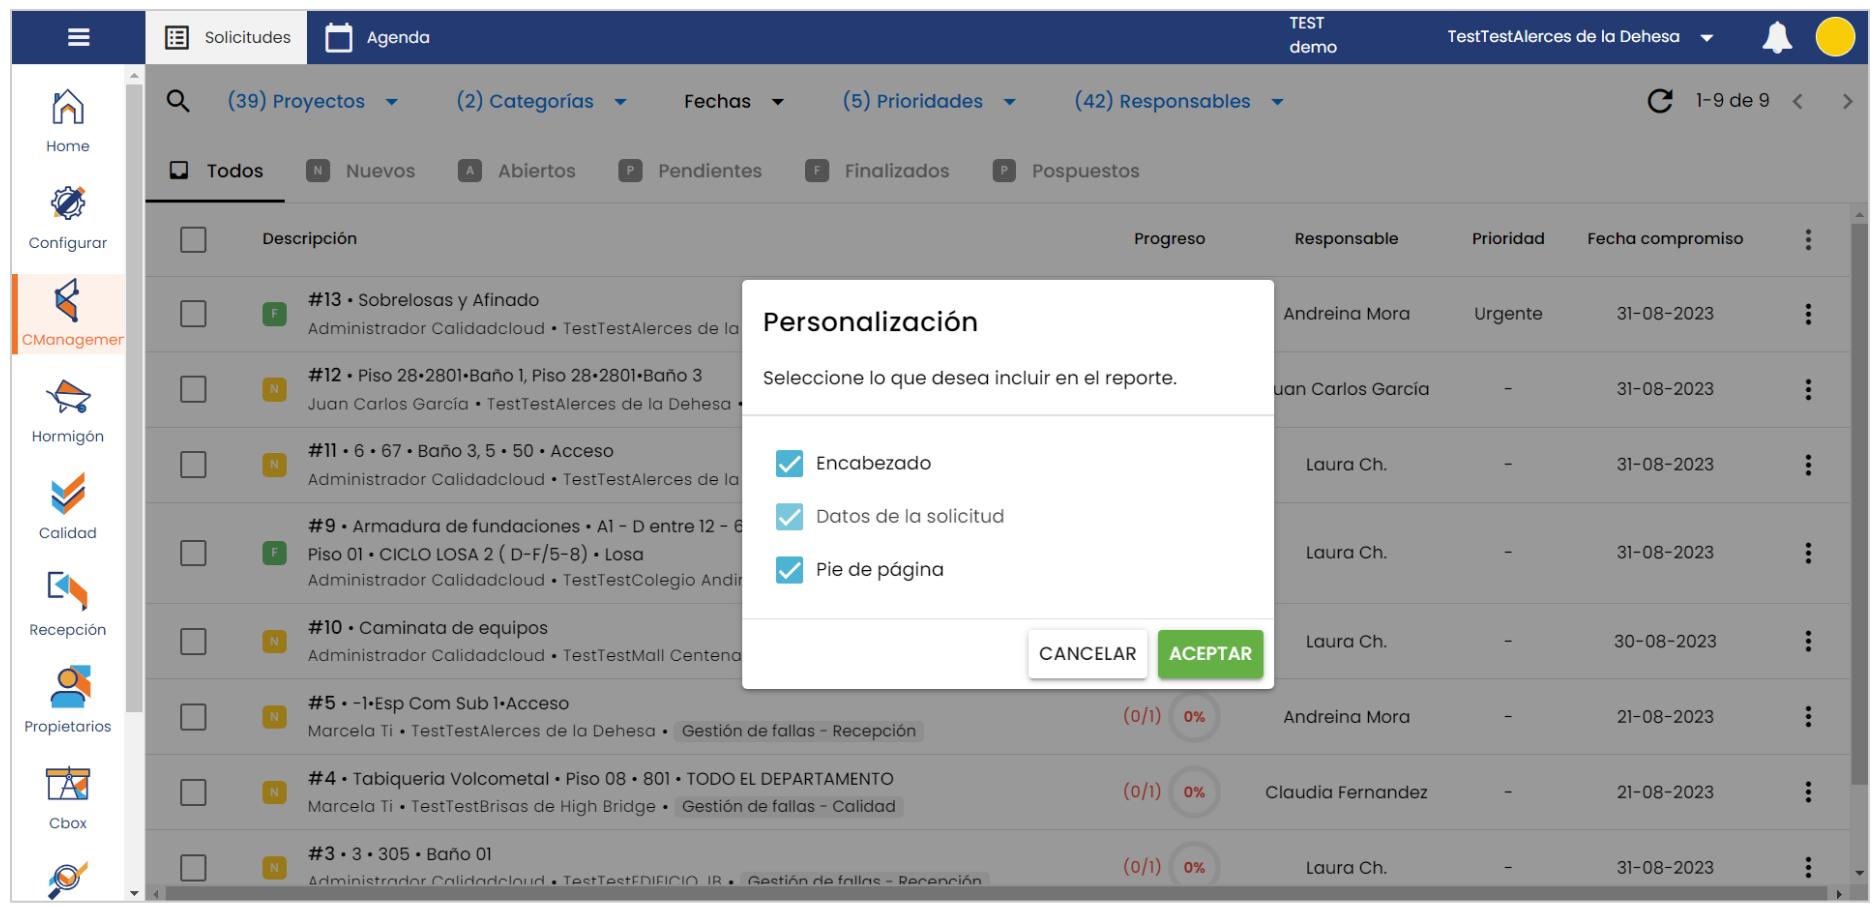Open the Hormigón wheelbarrow icon
Viewport: 1874px width, 909px height.
[x=68, y=398]
